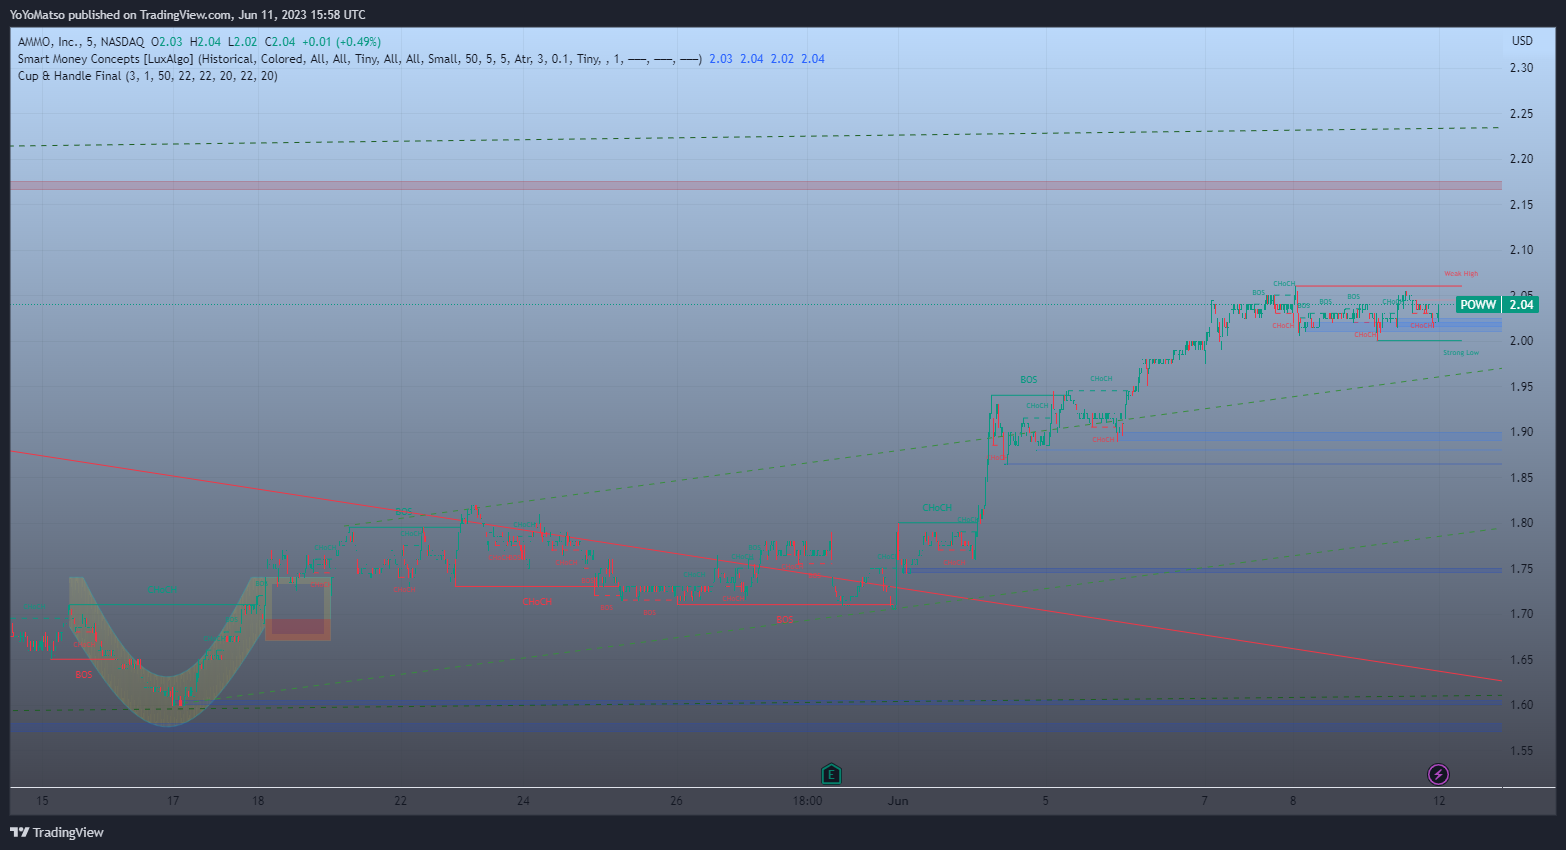Image resolution: width=1566 pixels, height=850 pixels.
Task: Select the red-bordered handle box after the cup
Action: pos(298,609)
